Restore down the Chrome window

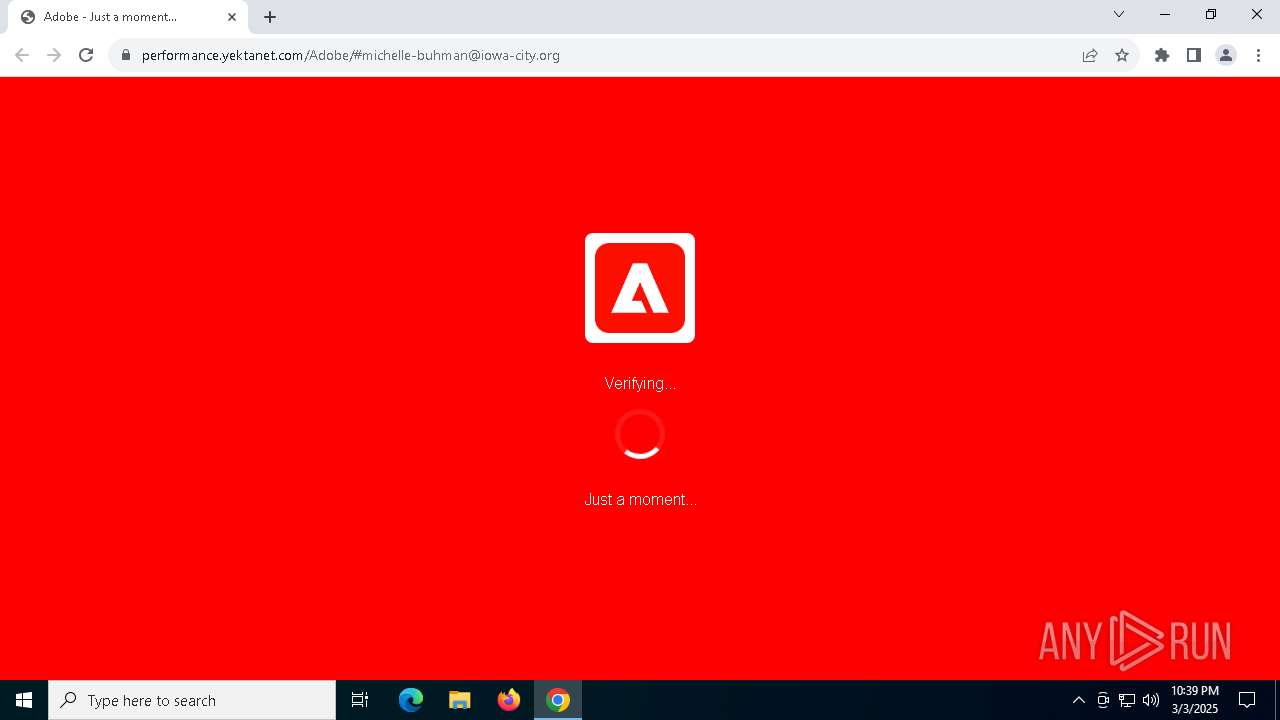(x=1211, y=14)
